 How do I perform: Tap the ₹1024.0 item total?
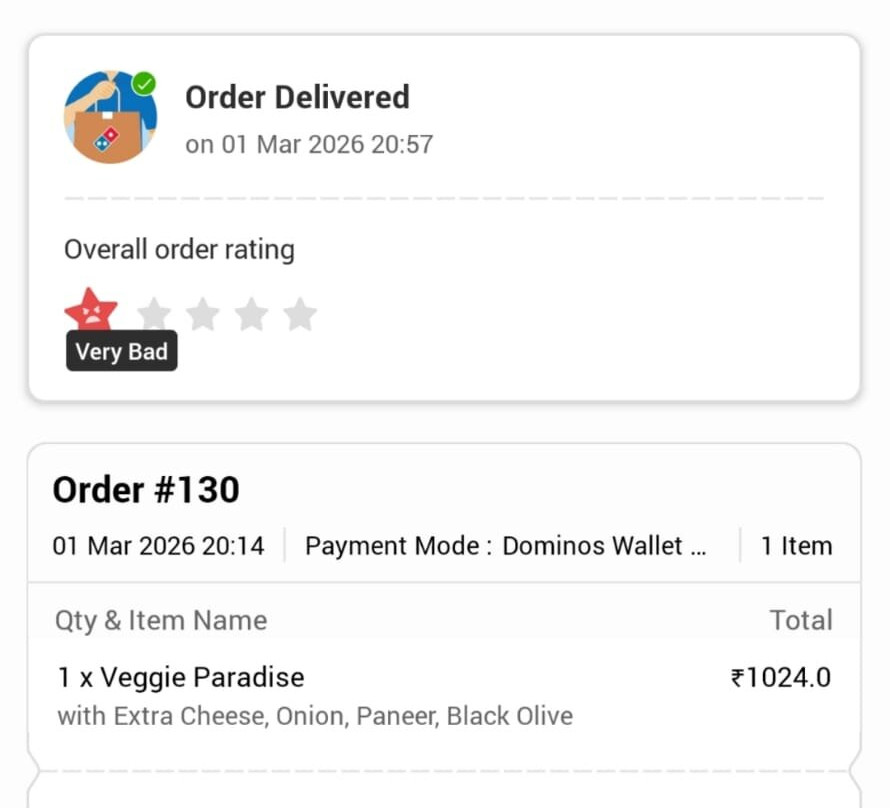pos(781,677)
